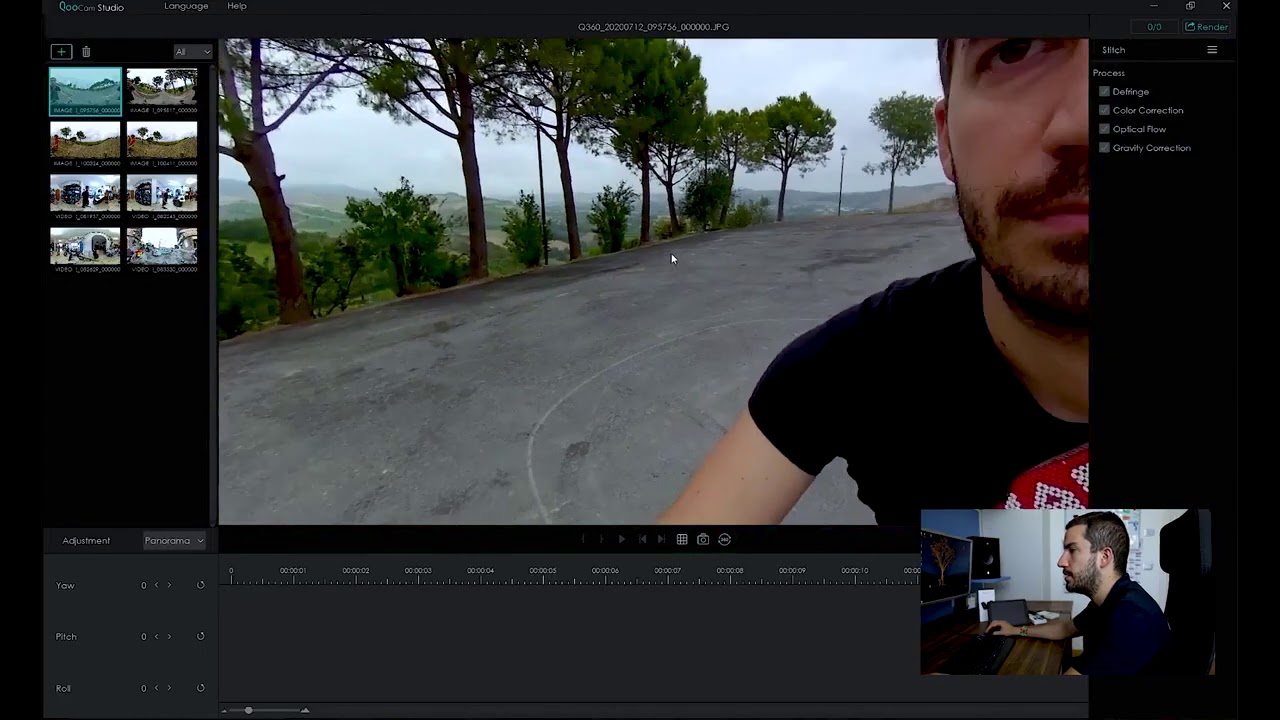
Task: Click the trash delete media icon
Action: point(86,51)
